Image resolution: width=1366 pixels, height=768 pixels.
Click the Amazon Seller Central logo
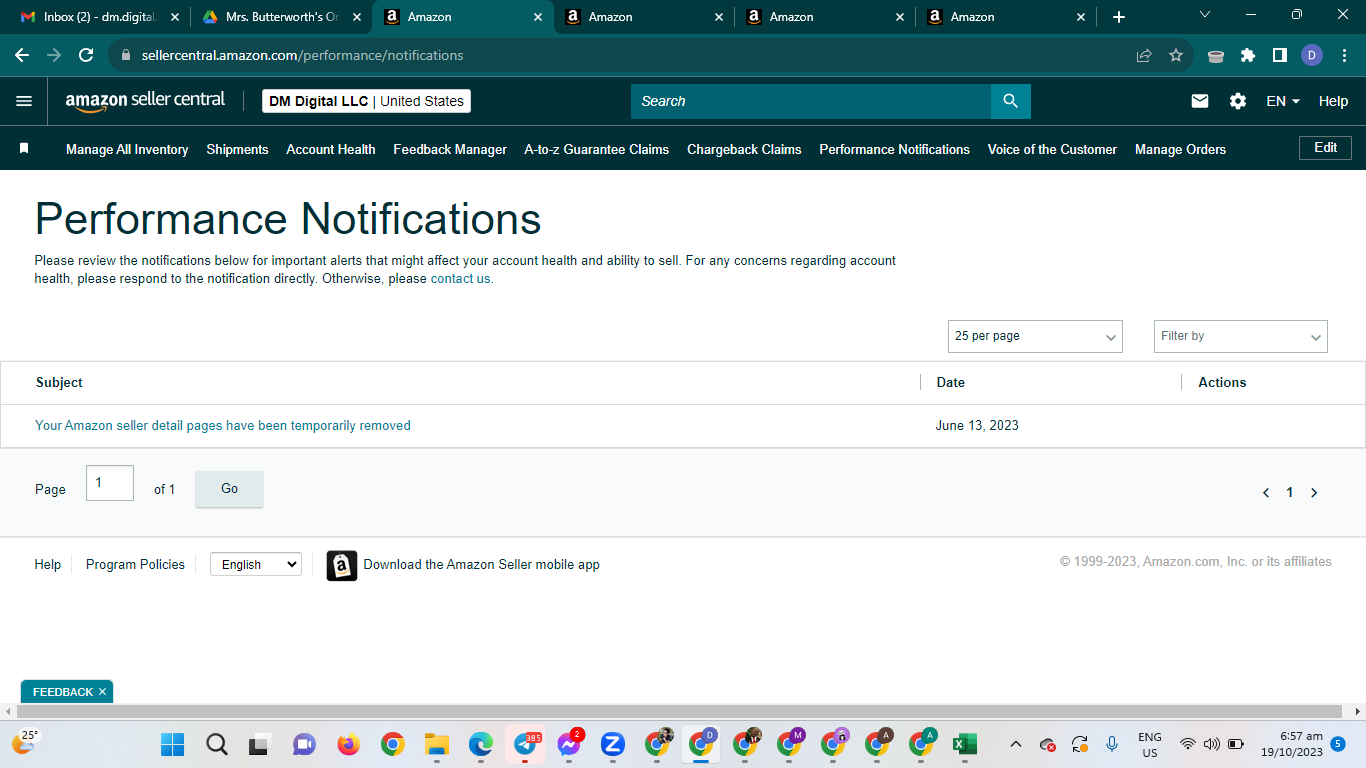coord(145,101)
